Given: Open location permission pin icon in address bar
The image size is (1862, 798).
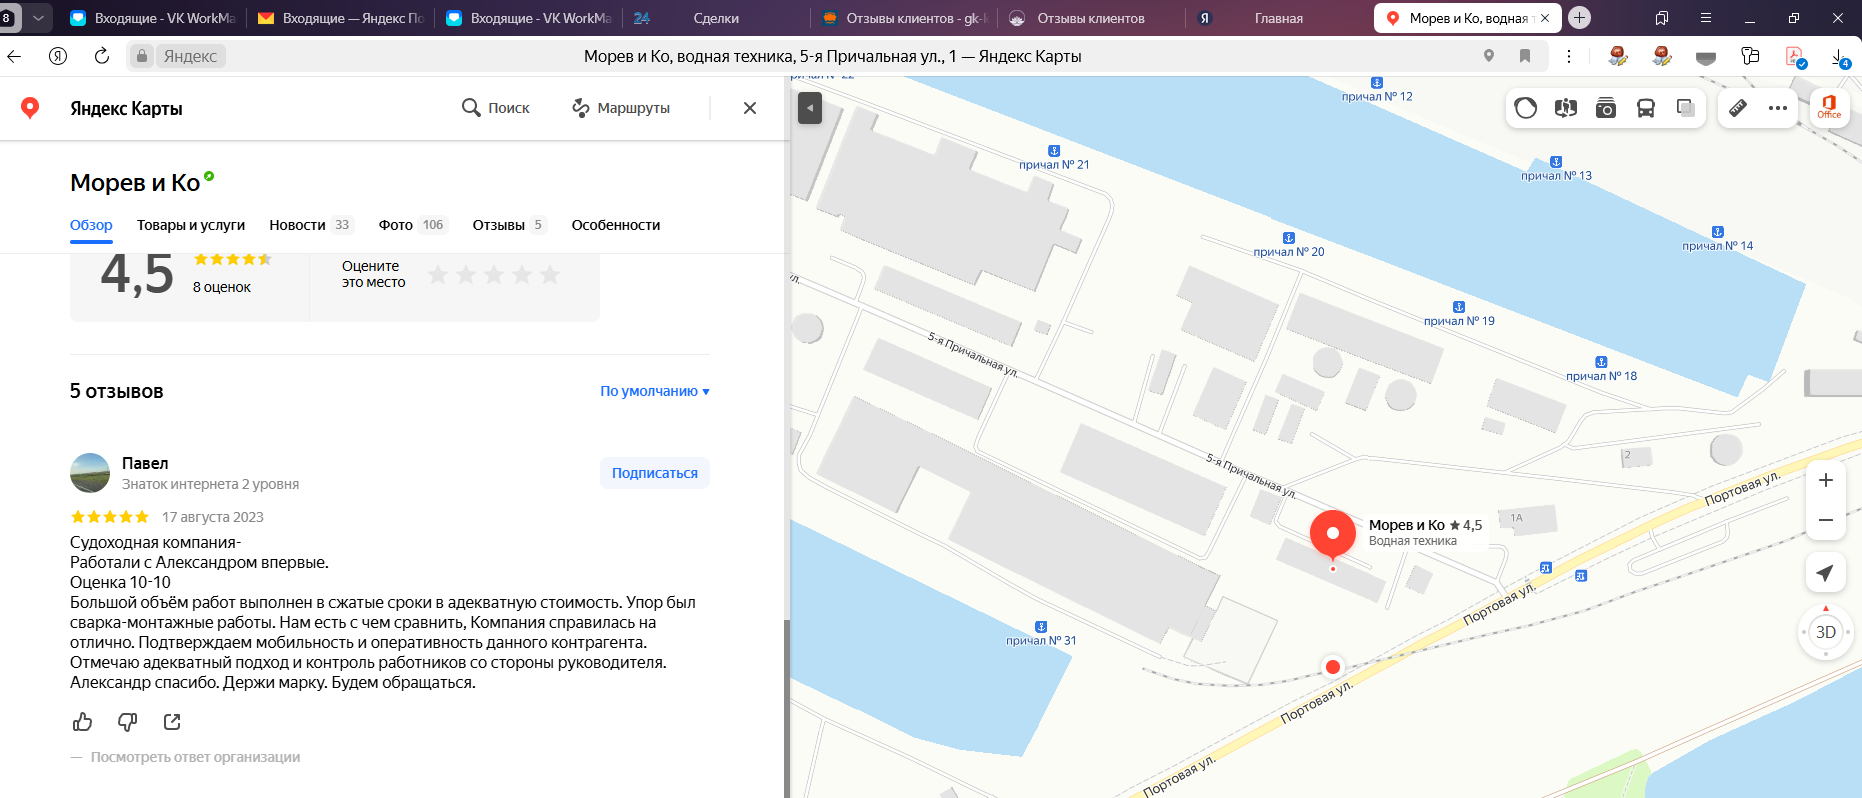Looking at the screenshot, I should coord(1489,56).
